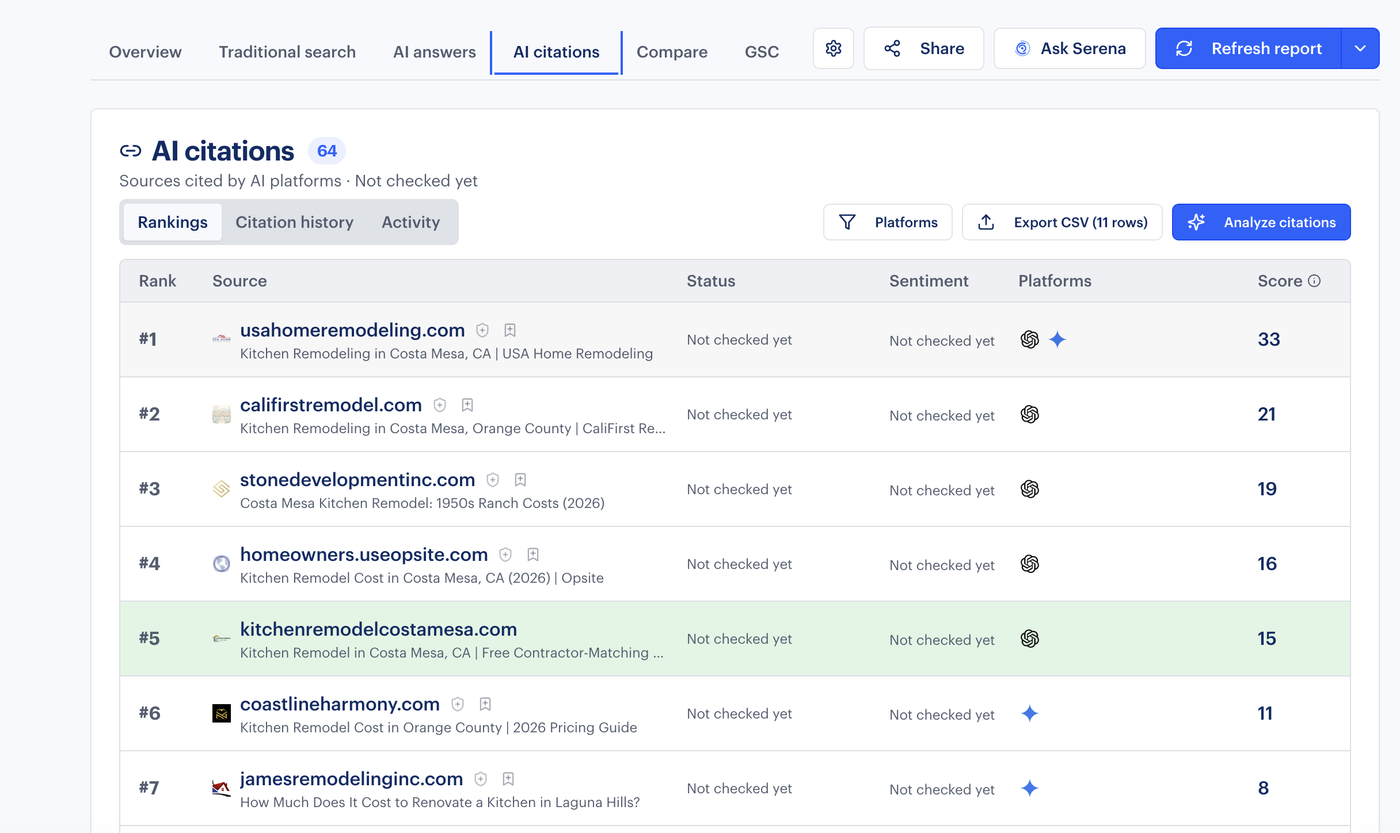Switch to the Overview tab

pyautogui.click(x=145, y=52)
